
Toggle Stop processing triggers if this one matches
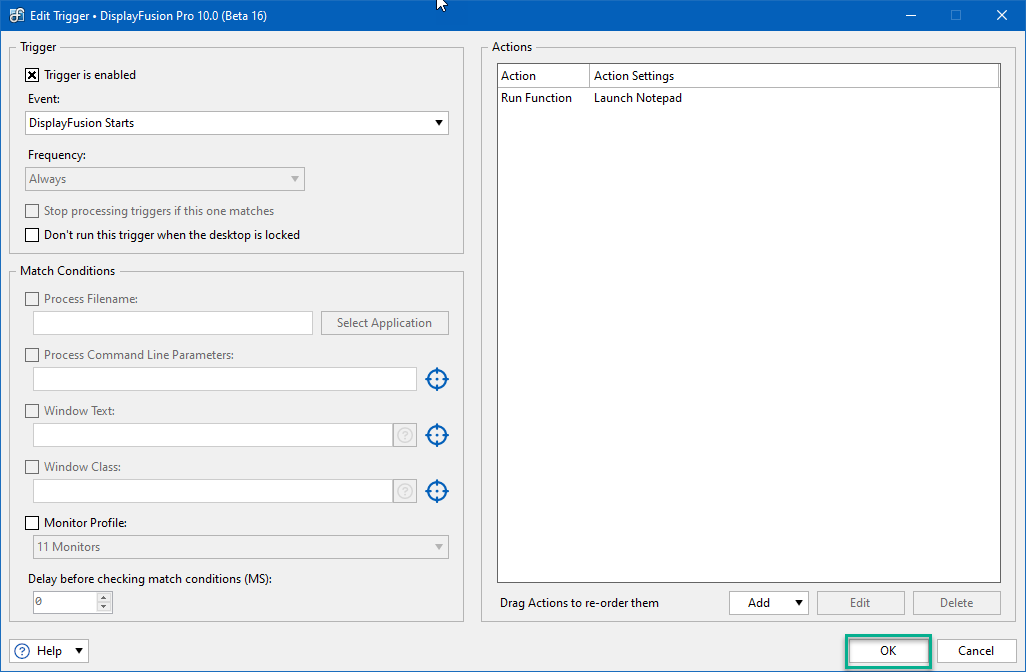(32, 211)
